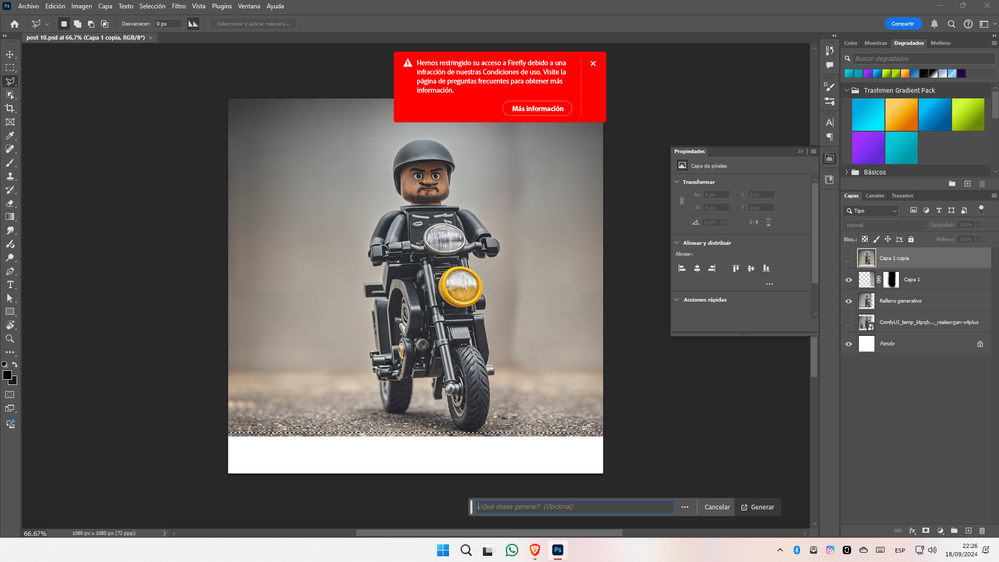Flip horizontal icon in Transformar section
The height and width of the screenshot is (562, 999).
[754, 222]
